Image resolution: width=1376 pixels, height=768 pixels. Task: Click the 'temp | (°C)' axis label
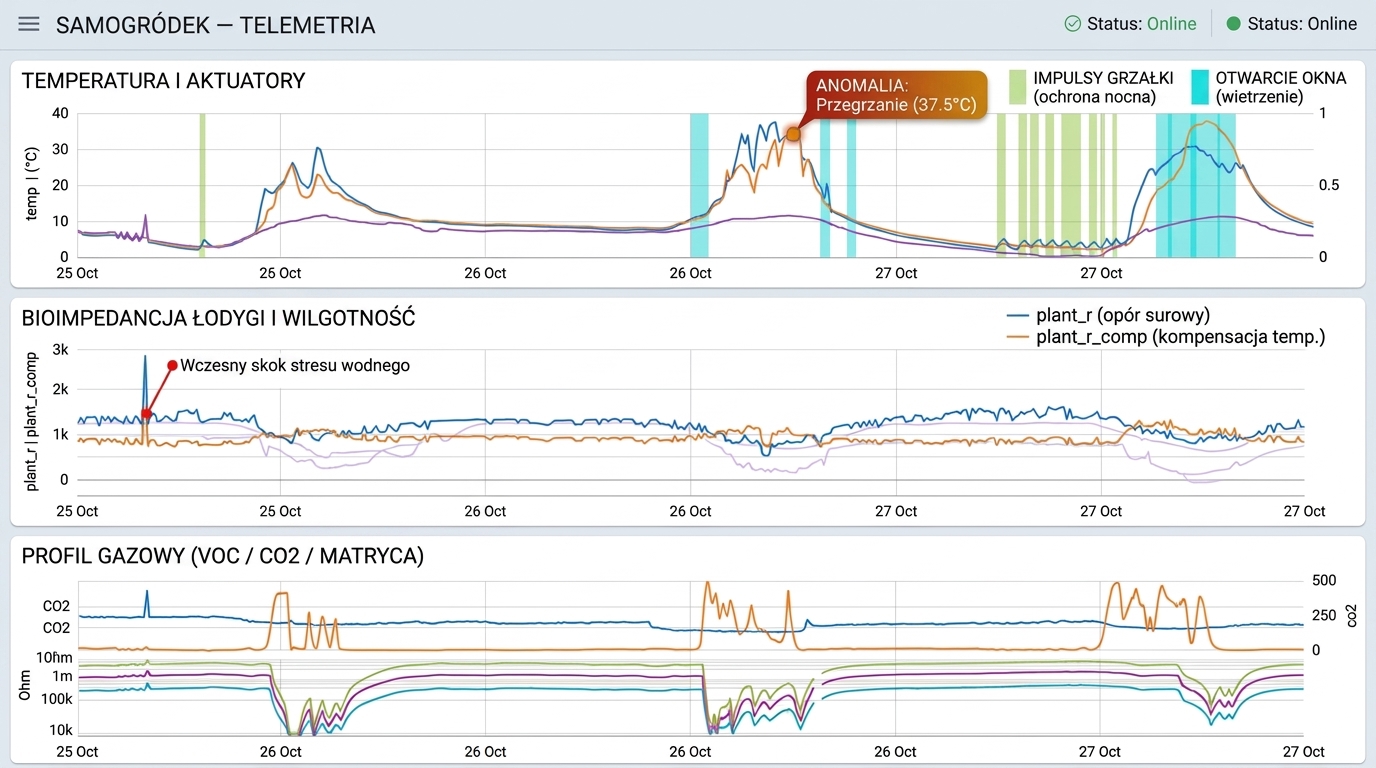[31, 185]
